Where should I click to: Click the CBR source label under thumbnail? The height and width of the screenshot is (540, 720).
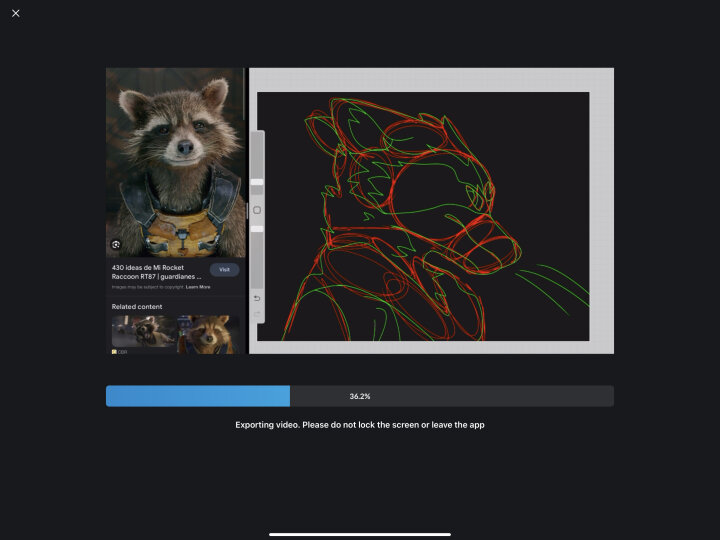pyautogui.click(x=119, y=352)
